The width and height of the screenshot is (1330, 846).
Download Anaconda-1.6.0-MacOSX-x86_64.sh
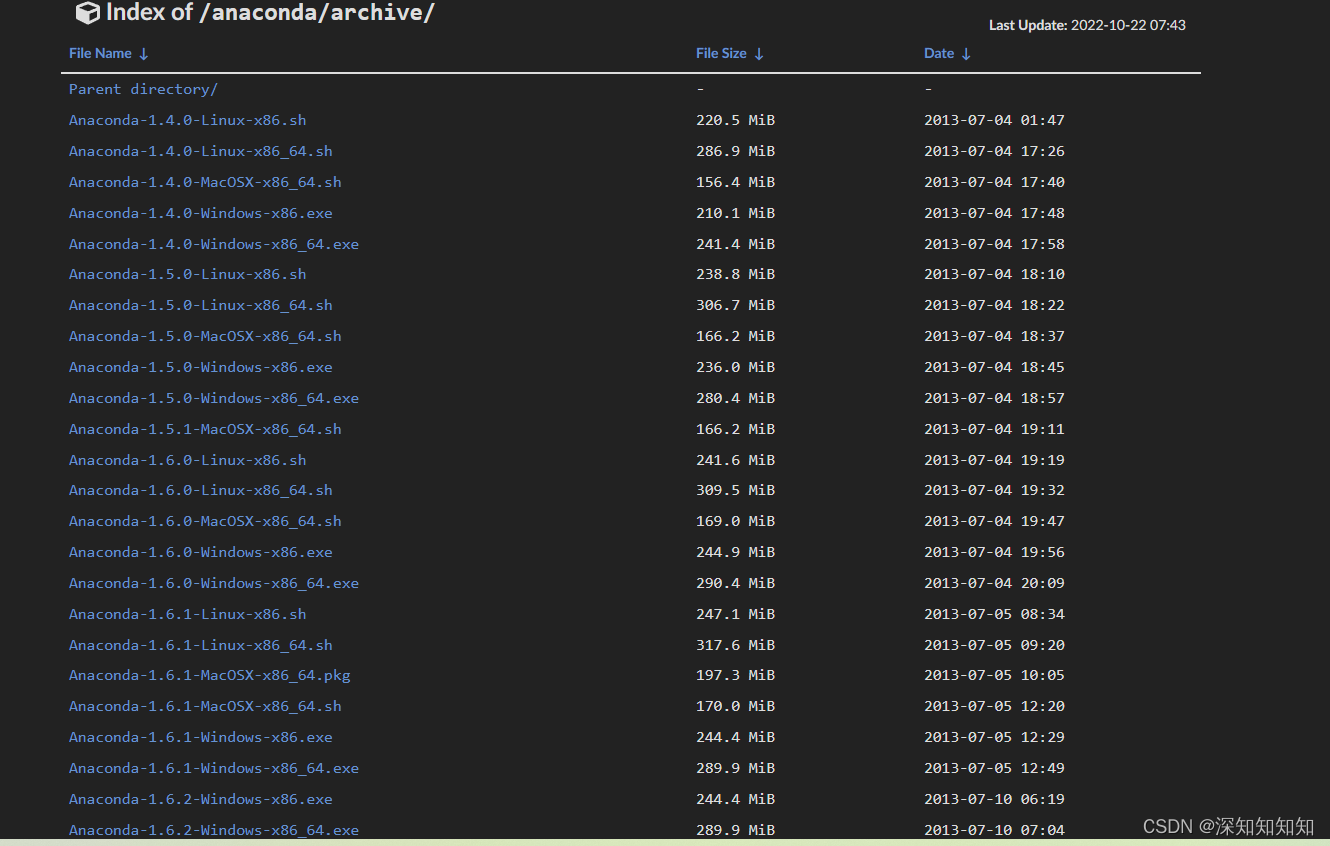205,521
